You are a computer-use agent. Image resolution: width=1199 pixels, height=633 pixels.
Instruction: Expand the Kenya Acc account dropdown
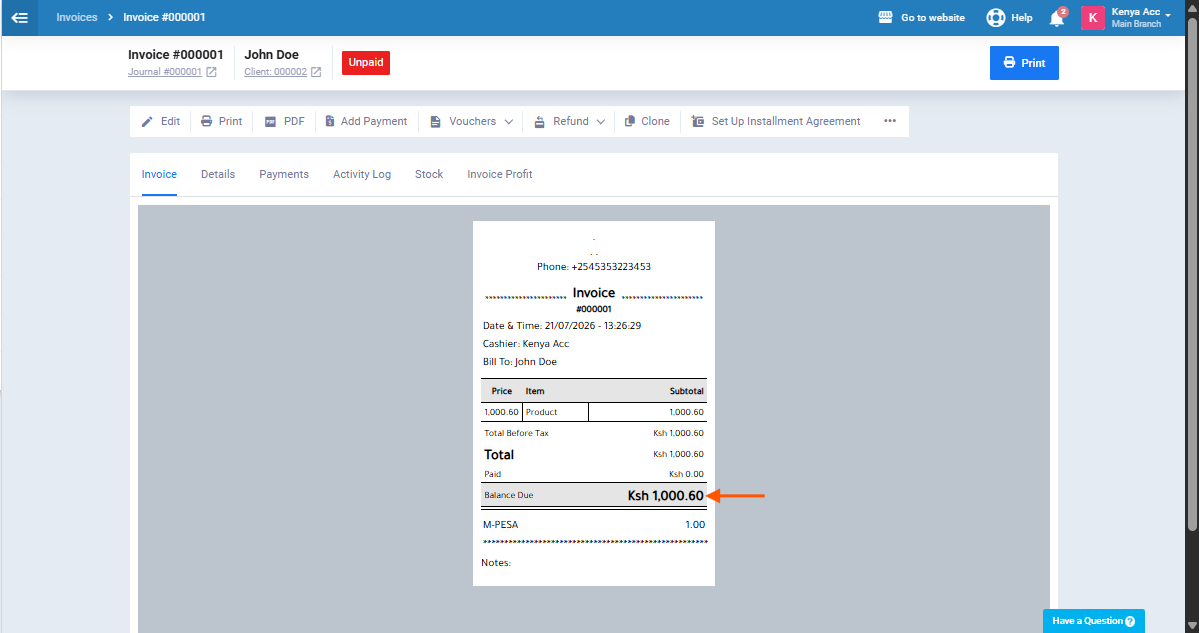pyautogui.click(x=1168, y=15)
